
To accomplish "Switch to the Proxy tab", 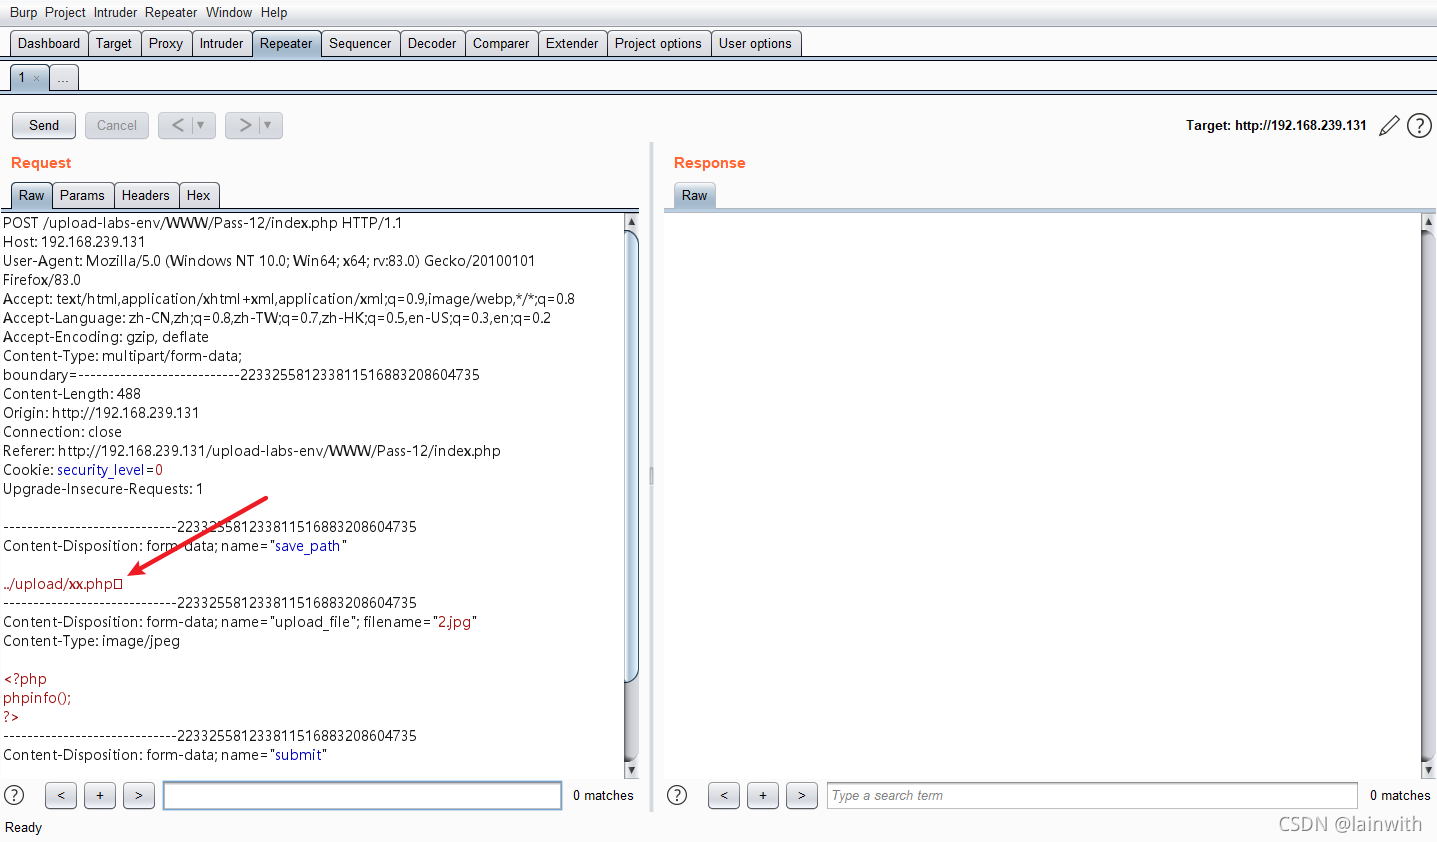I will point(166,43).
